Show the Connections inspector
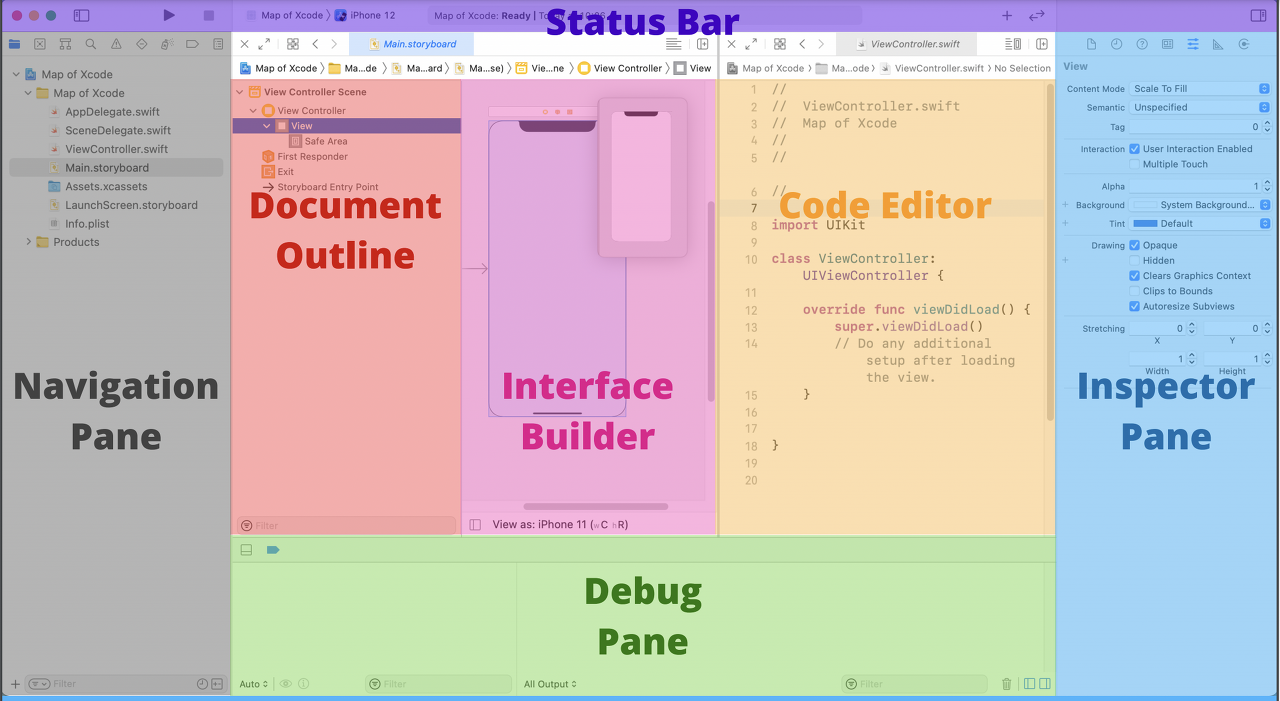The image size is (1280, 701). click(x=1244, y=44)
